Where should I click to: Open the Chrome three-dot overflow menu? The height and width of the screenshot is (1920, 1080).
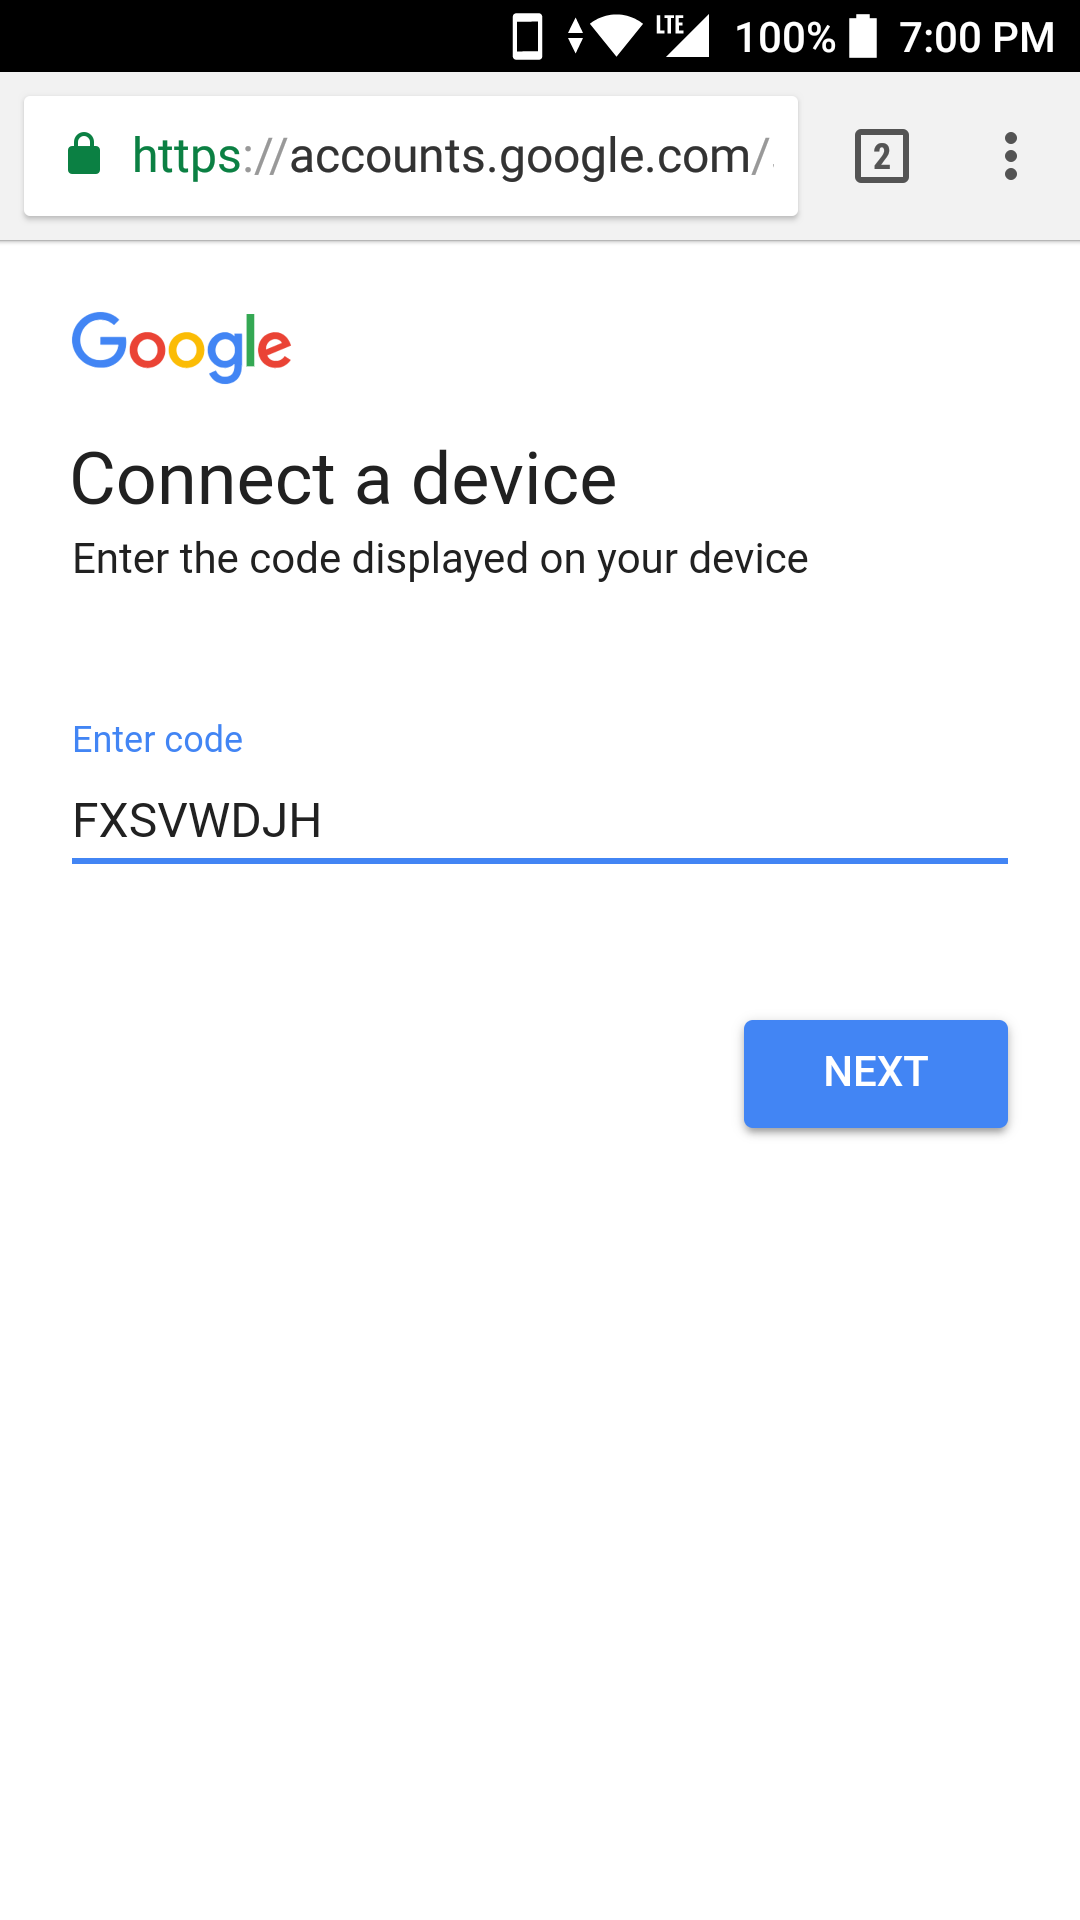coord(1011,156)
